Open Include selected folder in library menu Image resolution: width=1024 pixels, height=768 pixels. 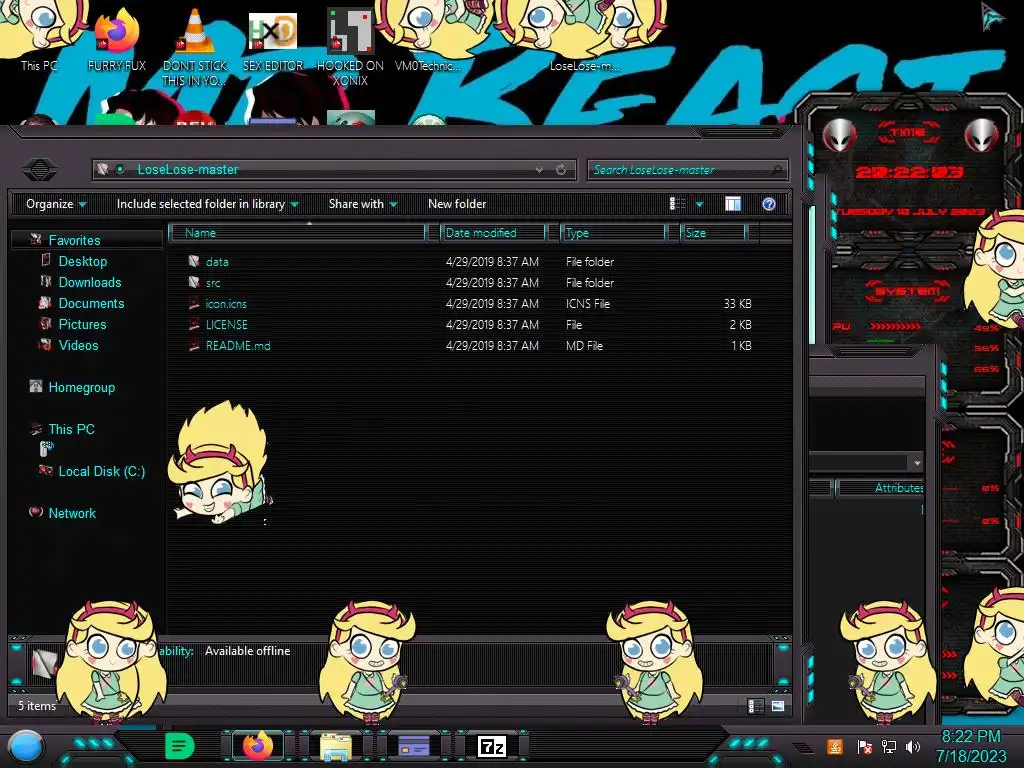pos(208,204)
